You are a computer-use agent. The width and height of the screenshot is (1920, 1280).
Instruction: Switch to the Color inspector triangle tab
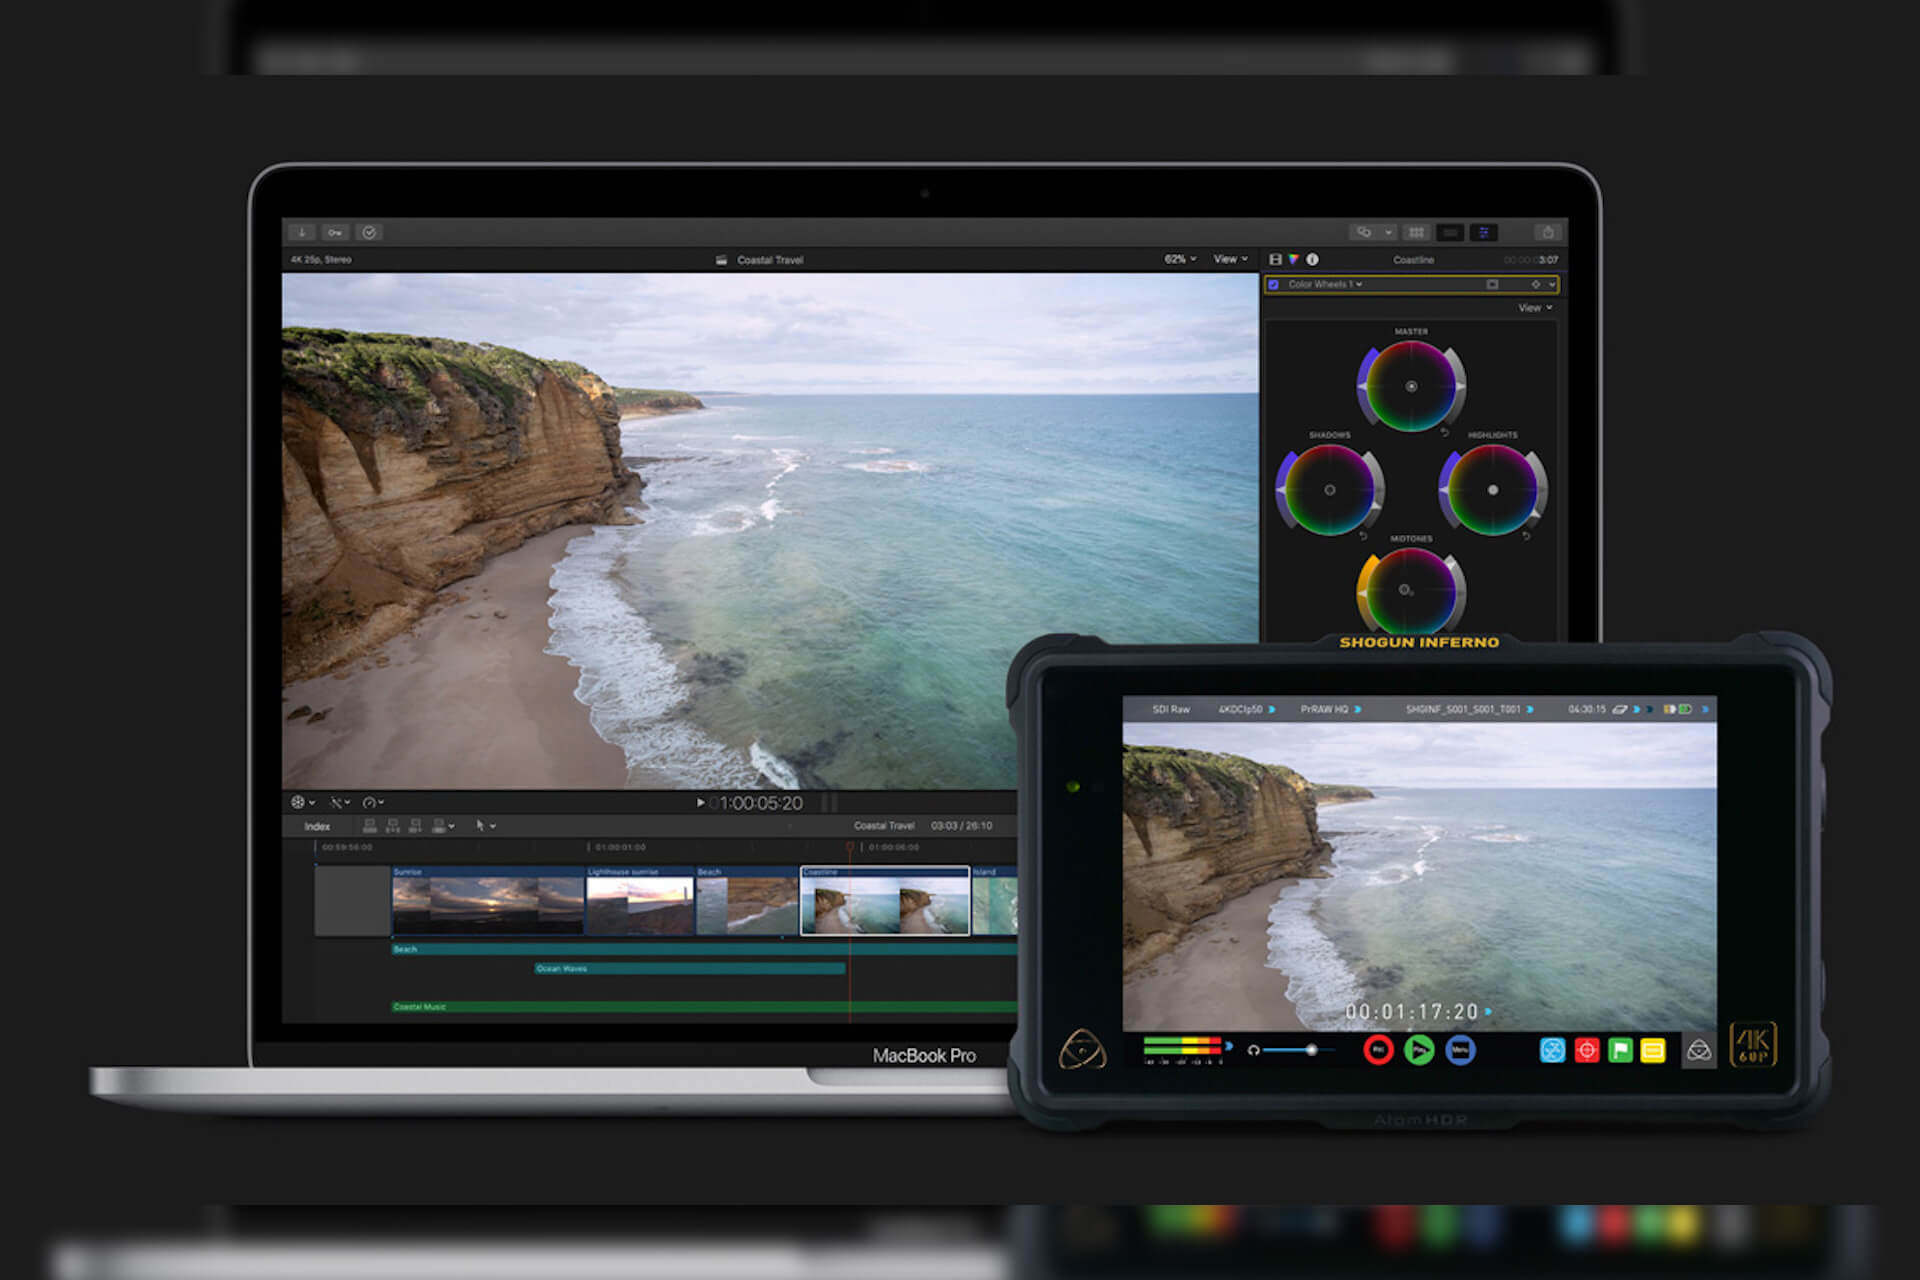click(x=1294, y=259)
